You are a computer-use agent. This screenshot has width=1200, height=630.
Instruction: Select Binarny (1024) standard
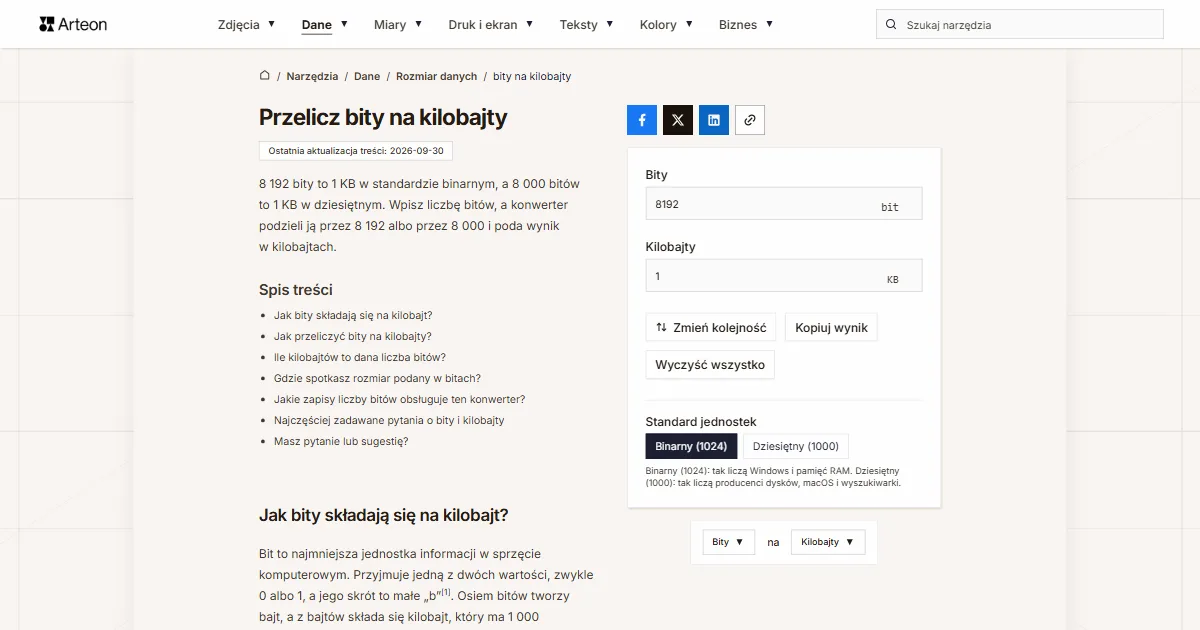(x=692, y=446)
